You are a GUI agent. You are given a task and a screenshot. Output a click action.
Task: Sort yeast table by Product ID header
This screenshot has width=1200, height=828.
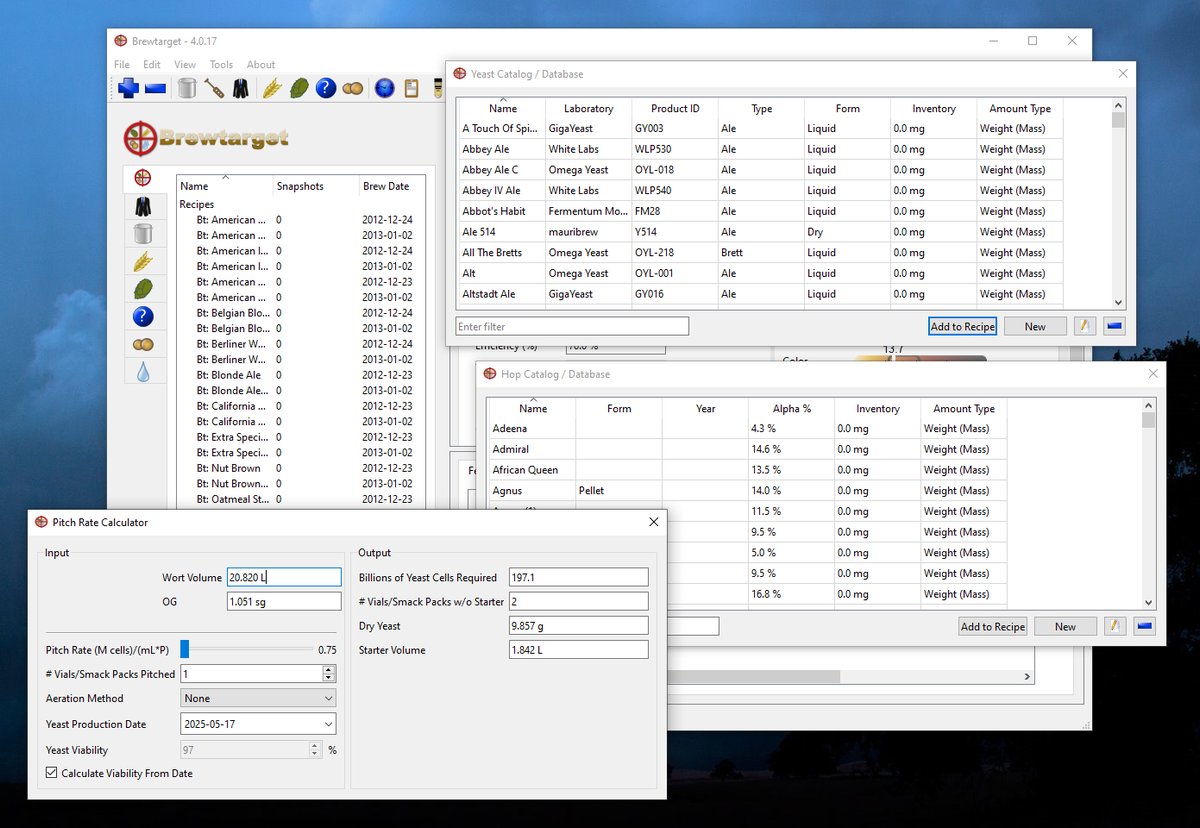point(675,108)
